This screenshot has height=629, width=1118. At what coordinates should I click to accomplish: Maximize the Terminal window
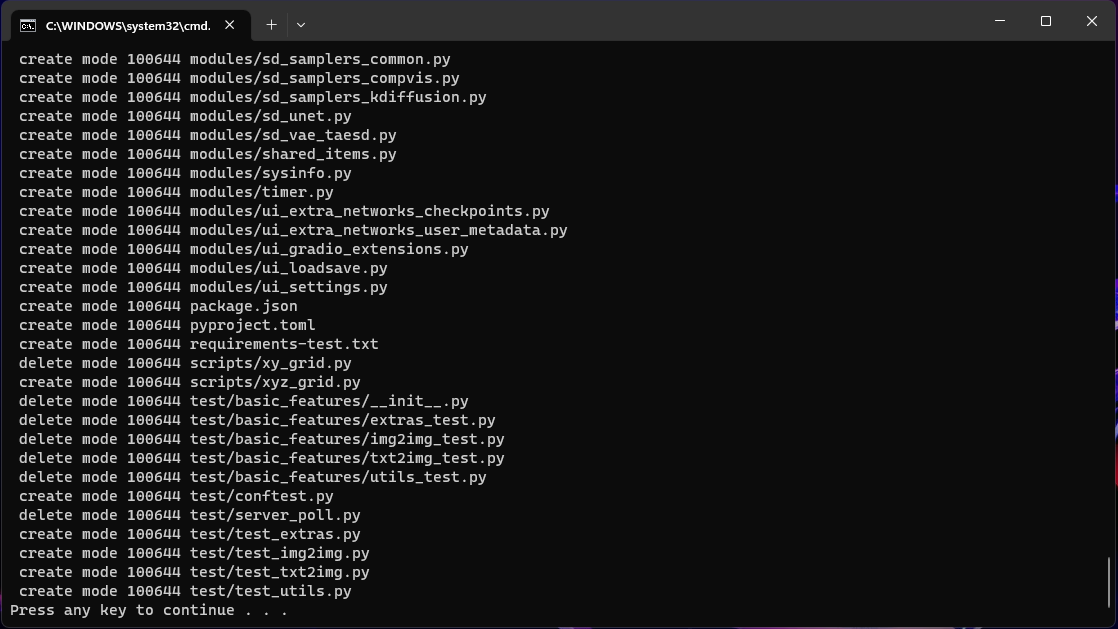click(1045, 20)
